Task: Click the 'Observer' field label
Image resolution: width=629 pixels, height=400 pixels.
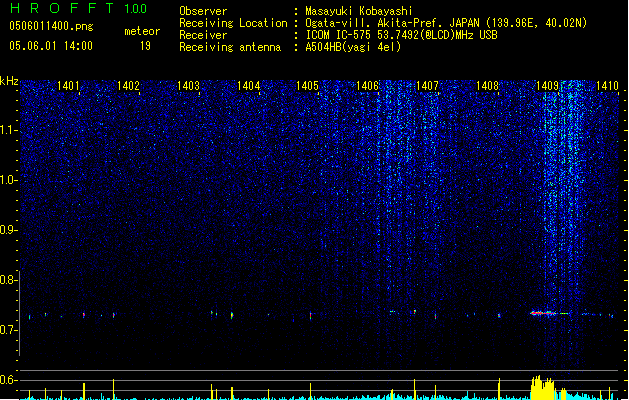Action: 203,11
